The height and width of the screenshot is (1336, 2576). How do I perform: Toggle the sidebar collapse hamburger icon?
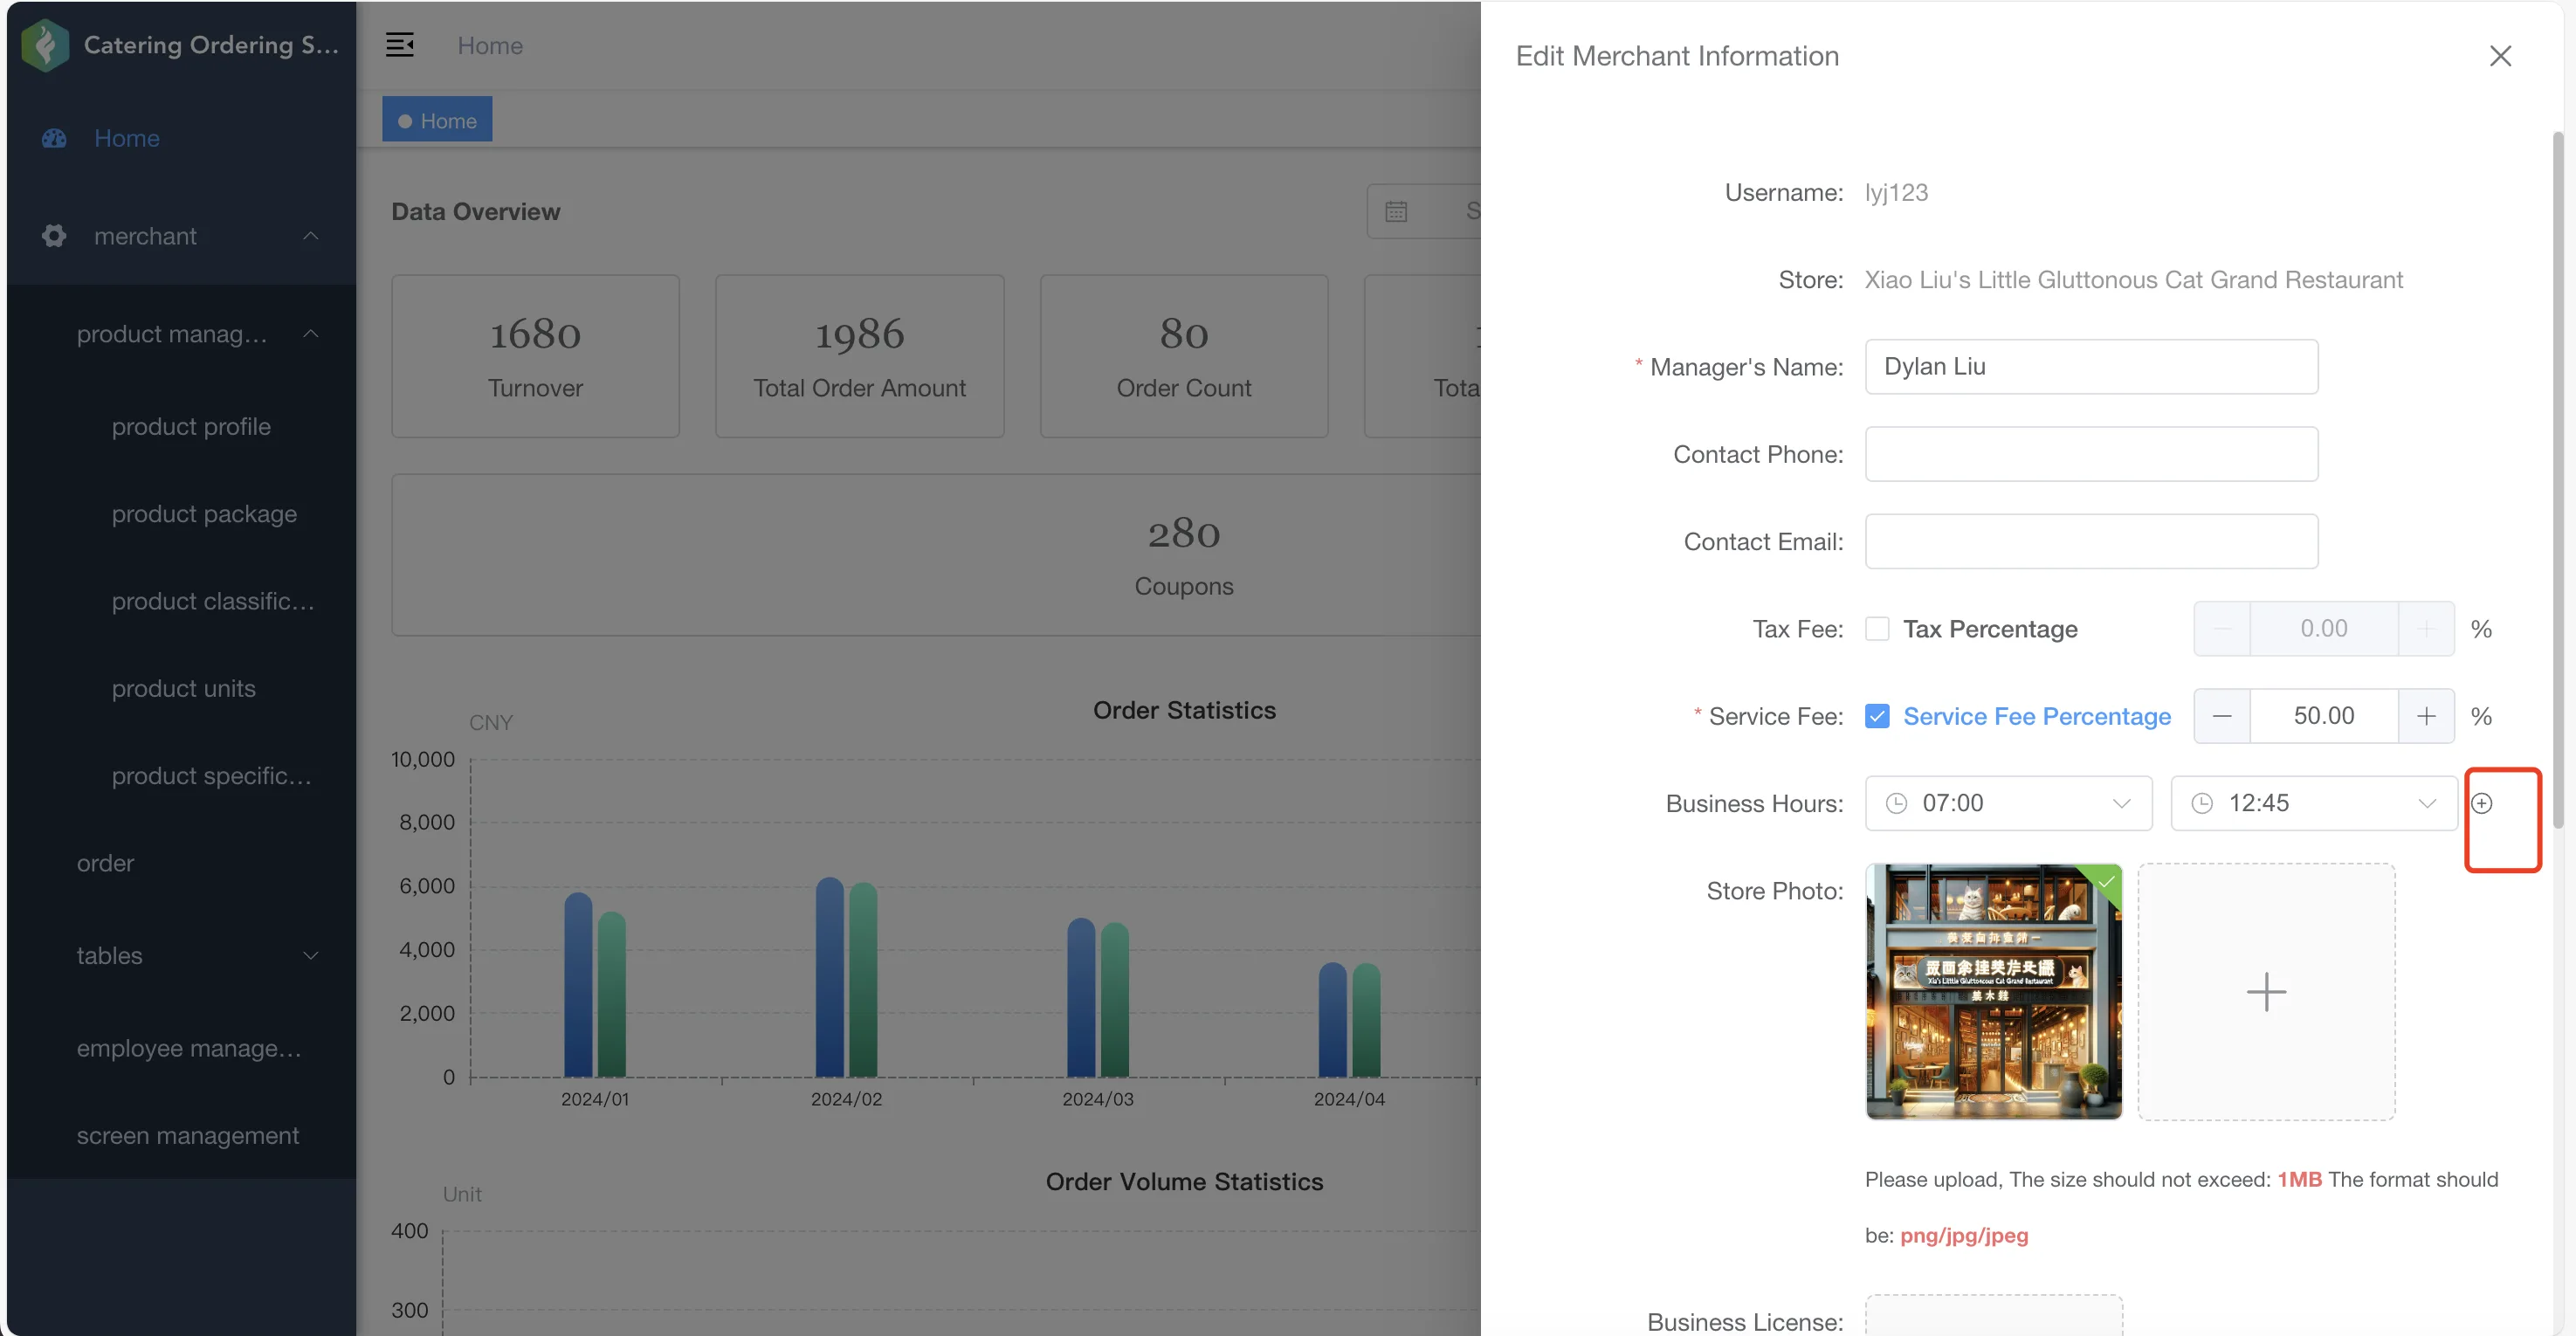[x=400, y=45]
